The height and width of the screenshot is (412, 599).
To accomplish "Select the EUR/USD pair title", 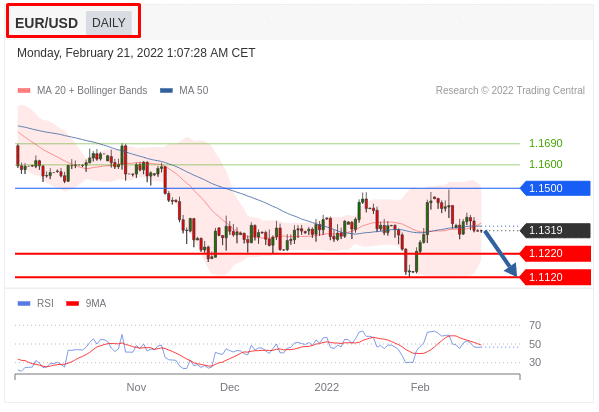I will [46, 23].
